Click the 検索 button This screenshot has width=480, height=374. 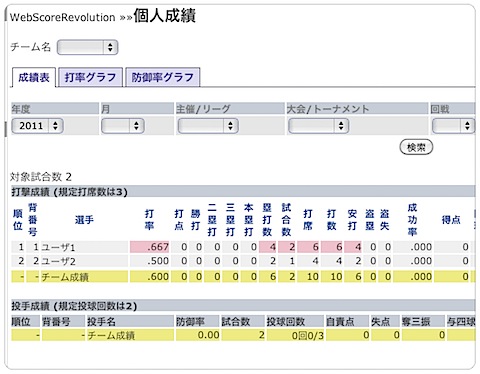click(416, 147)
